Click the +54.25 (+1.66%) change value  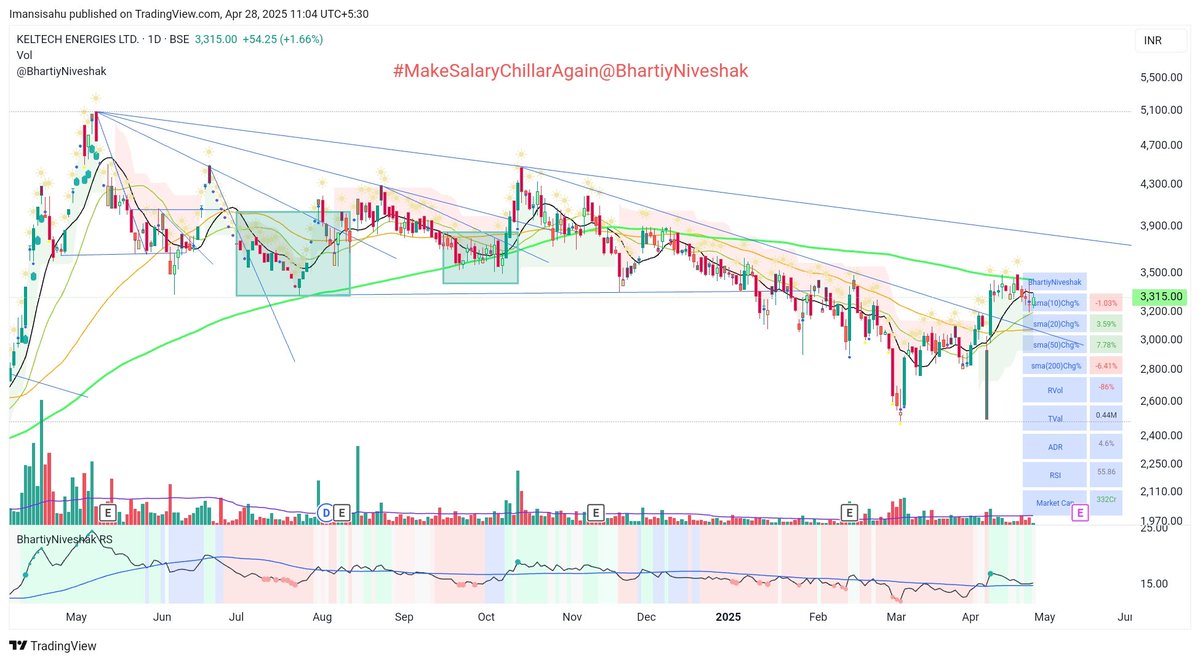coord(284,39)
